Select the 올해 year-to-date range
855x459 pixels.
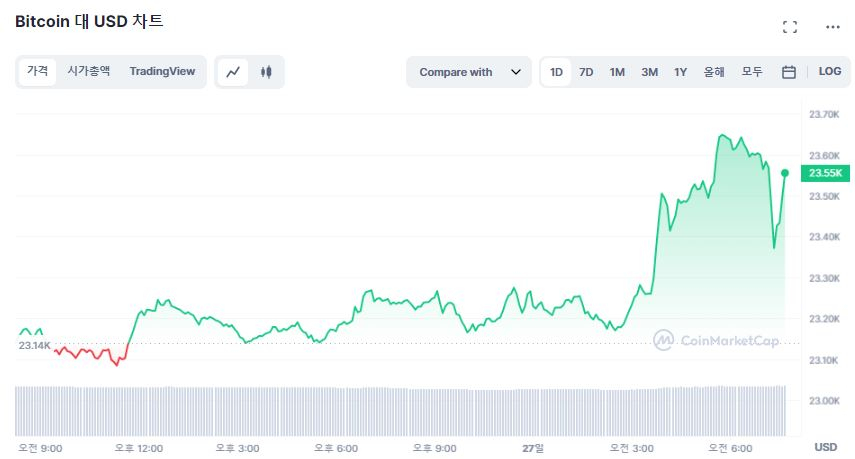714,72
